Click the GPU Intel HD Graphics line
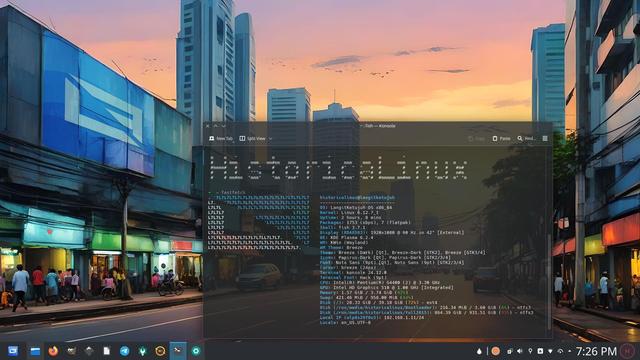The width and height of the screenshot is (640, 360). click(387, 287)
